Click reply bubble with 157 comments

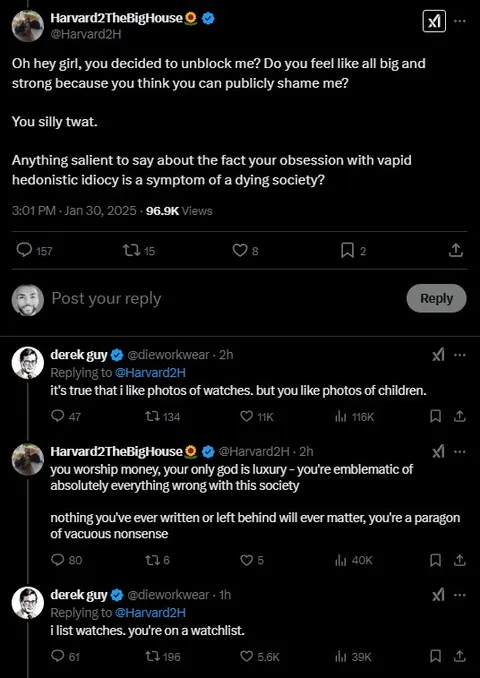coord(34,250)
